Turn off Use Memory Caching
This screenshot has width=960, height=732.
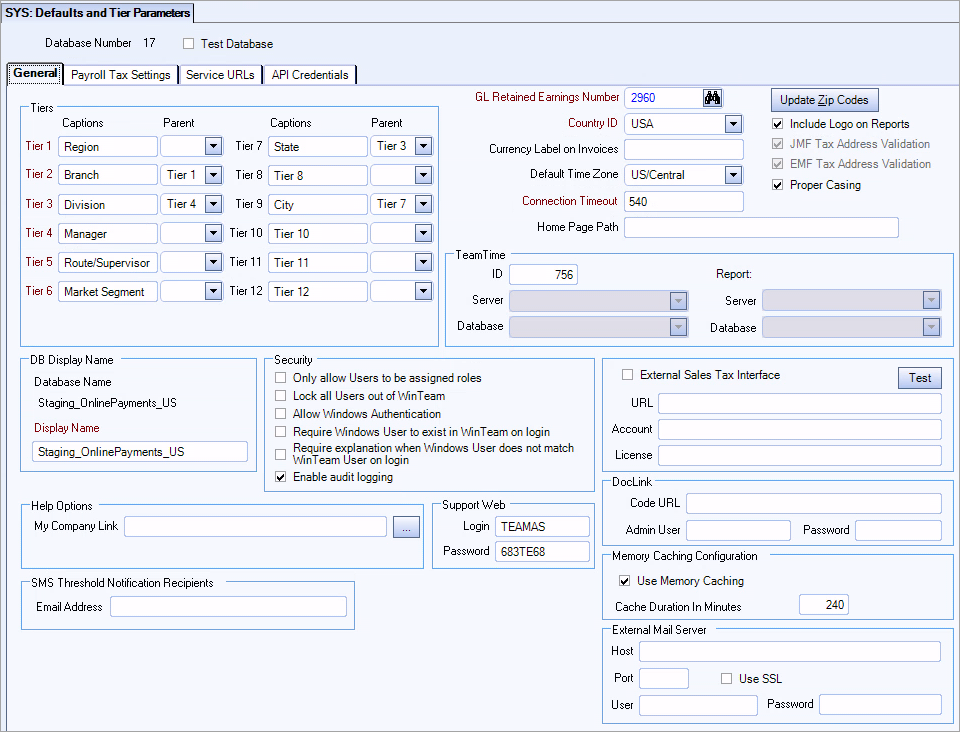(624, 580)
